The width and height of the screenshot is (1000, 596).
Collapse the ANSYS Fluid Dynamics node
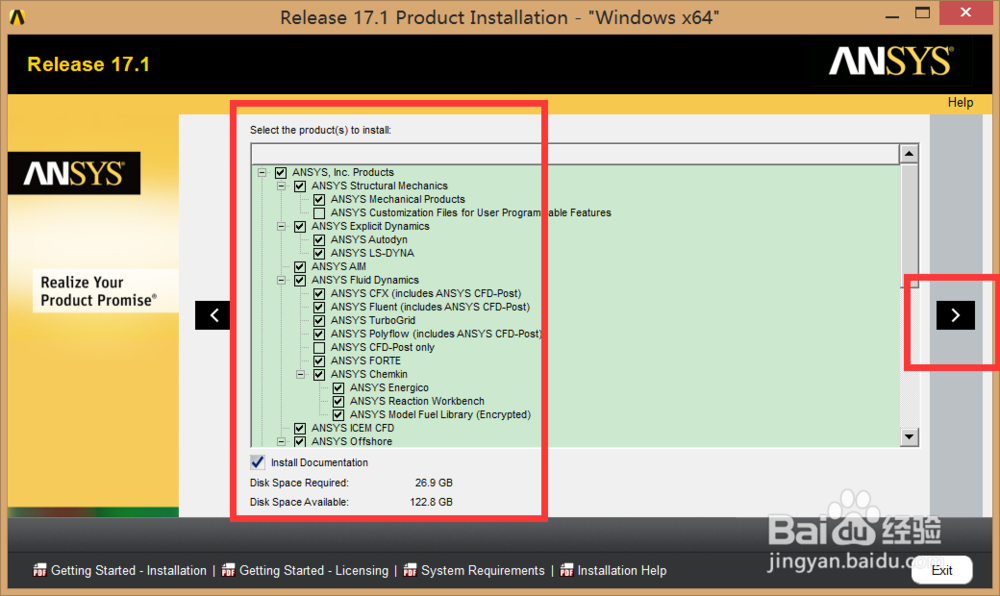[281, 280]
